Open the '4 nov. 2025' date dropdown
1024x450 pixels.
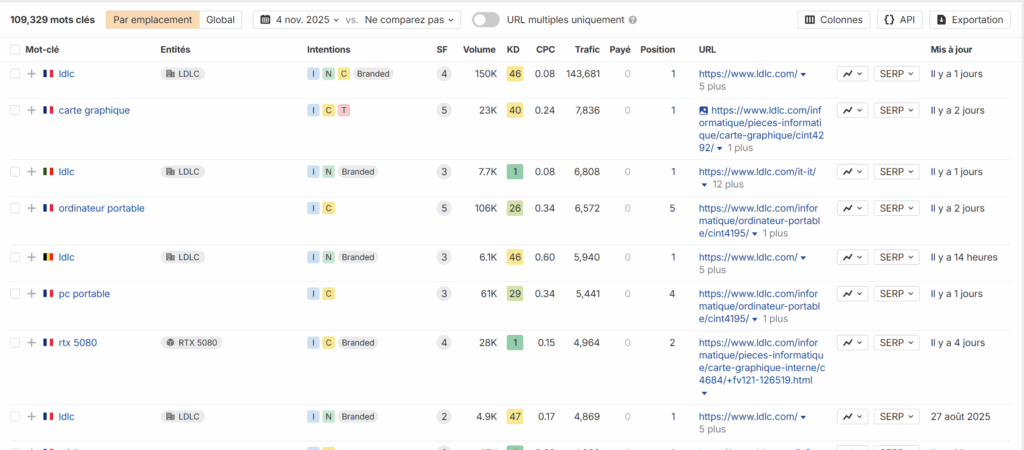coord(300,20)
